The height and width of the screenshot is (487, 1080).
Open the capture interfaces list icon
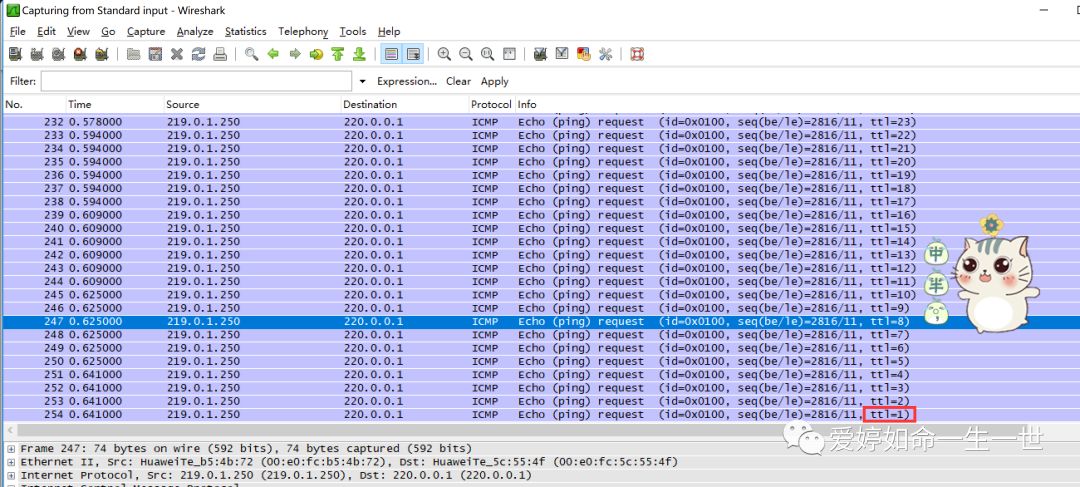coord(15,54)
